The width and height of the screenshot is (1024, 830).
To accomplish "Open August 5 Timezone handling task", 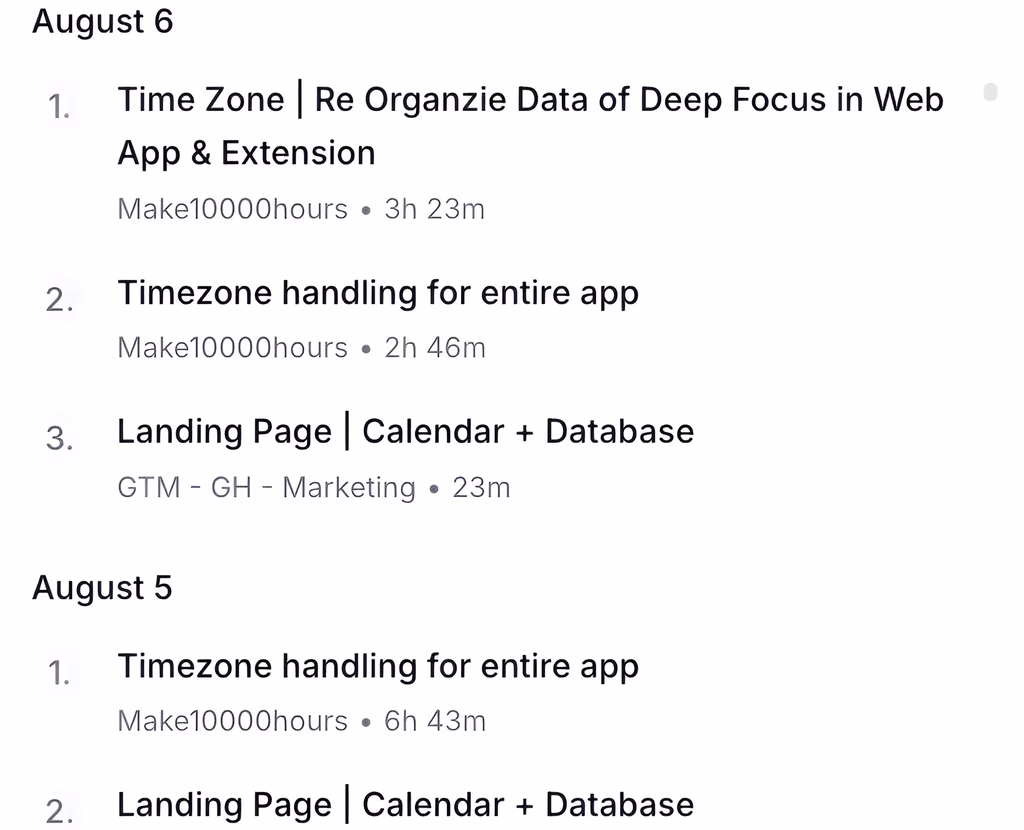I will pyautogui.click(x=378, y=667).
